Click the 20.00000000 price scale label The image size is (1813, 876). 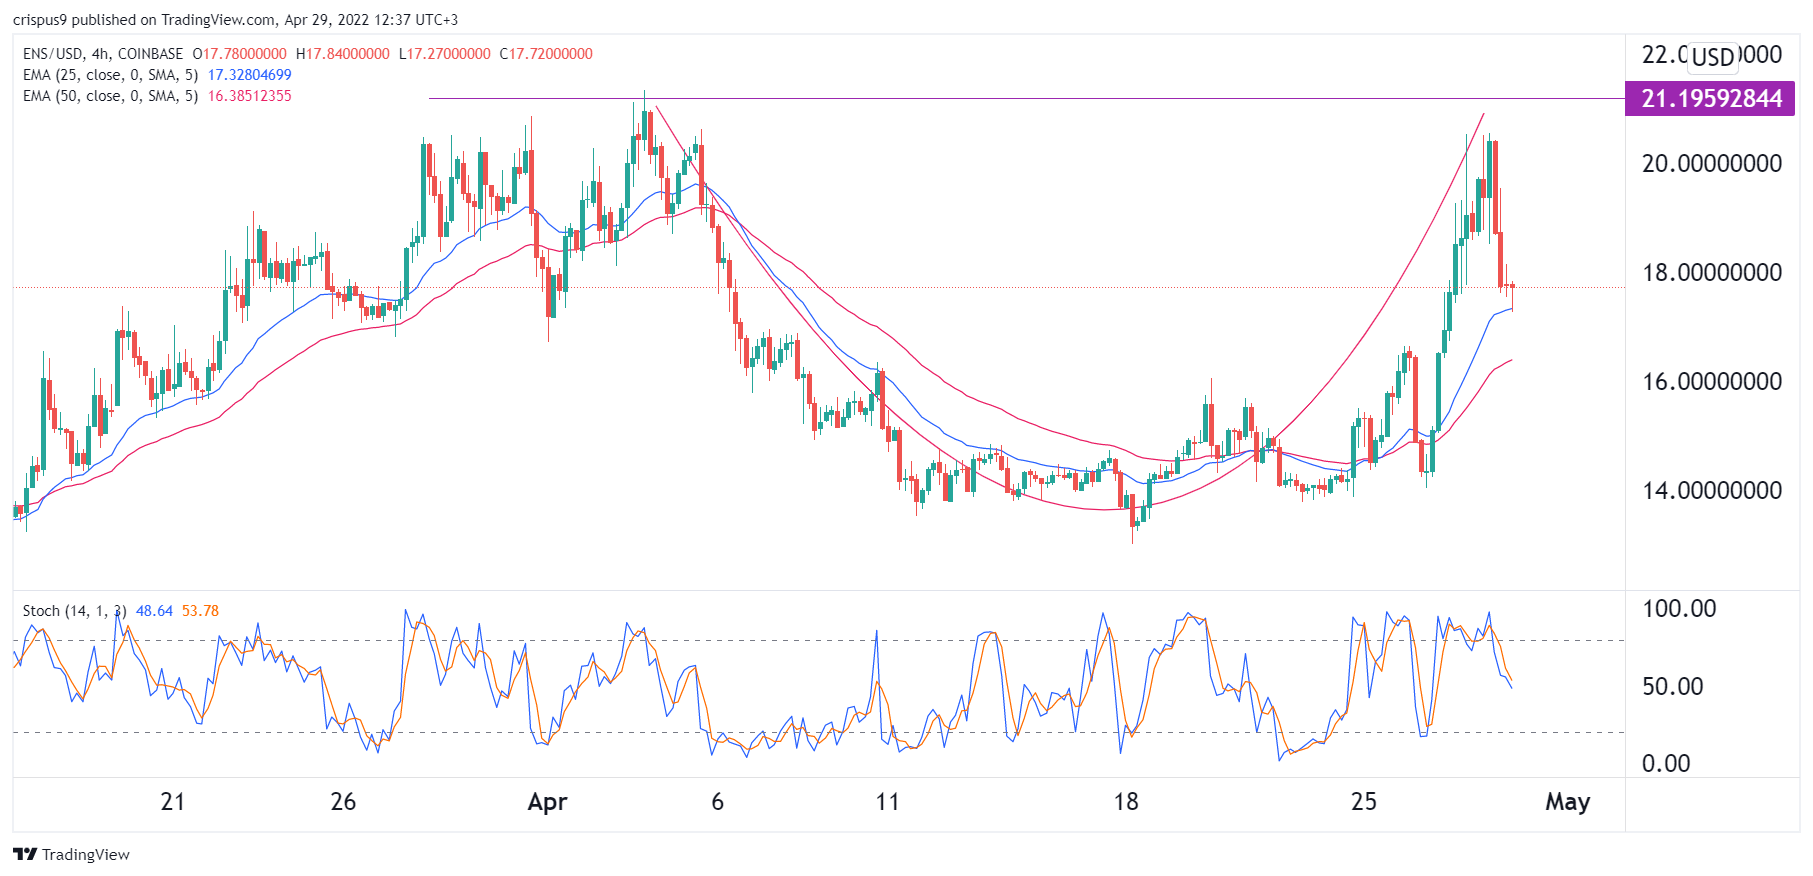(x=1712, y=164)
